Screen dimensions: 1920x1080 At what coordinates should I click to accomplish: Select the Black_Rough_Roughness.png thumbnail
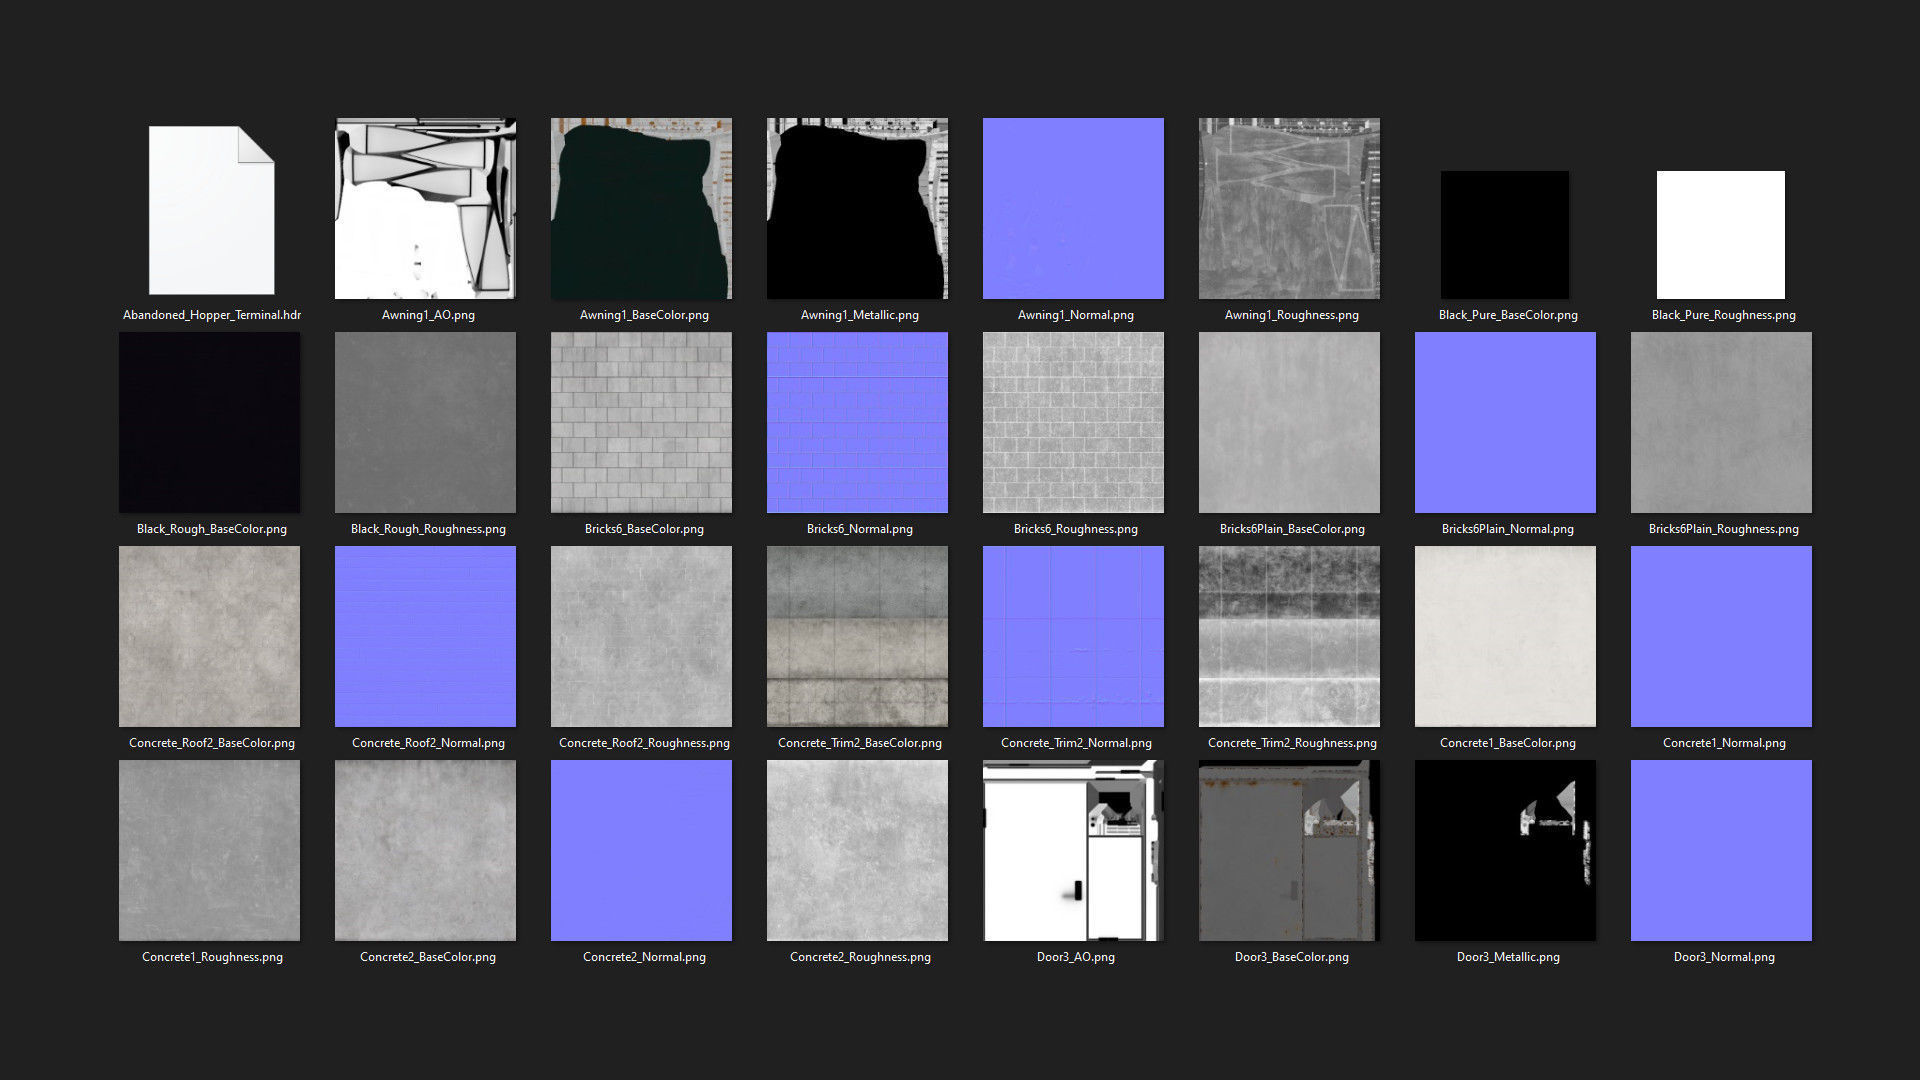point(425,422)
